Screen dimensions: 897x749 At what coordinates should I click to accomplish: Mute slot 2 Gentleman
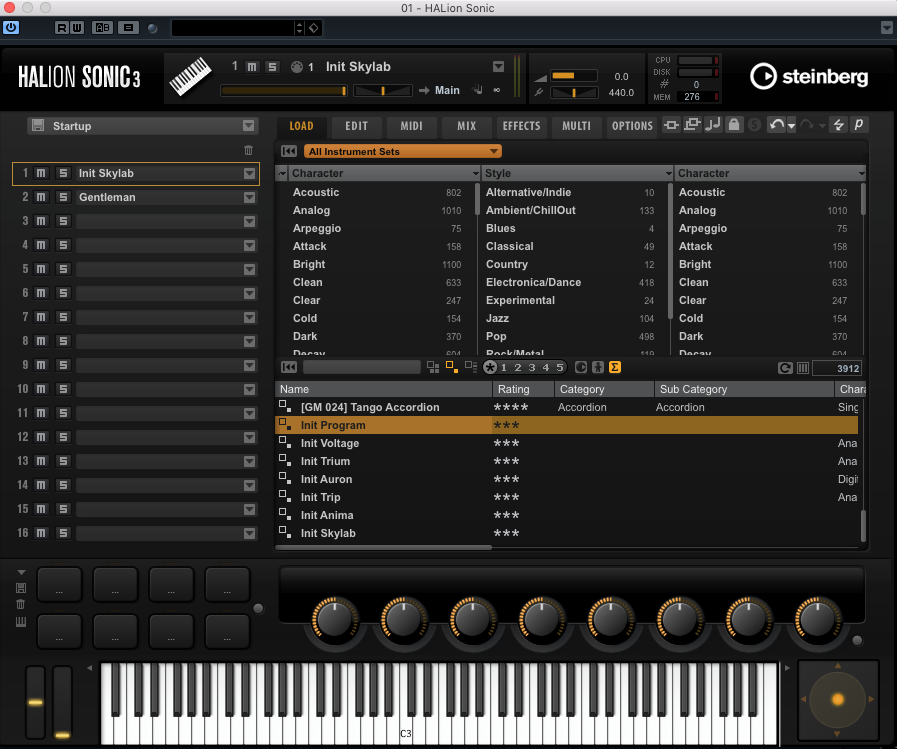click(41, 197)
